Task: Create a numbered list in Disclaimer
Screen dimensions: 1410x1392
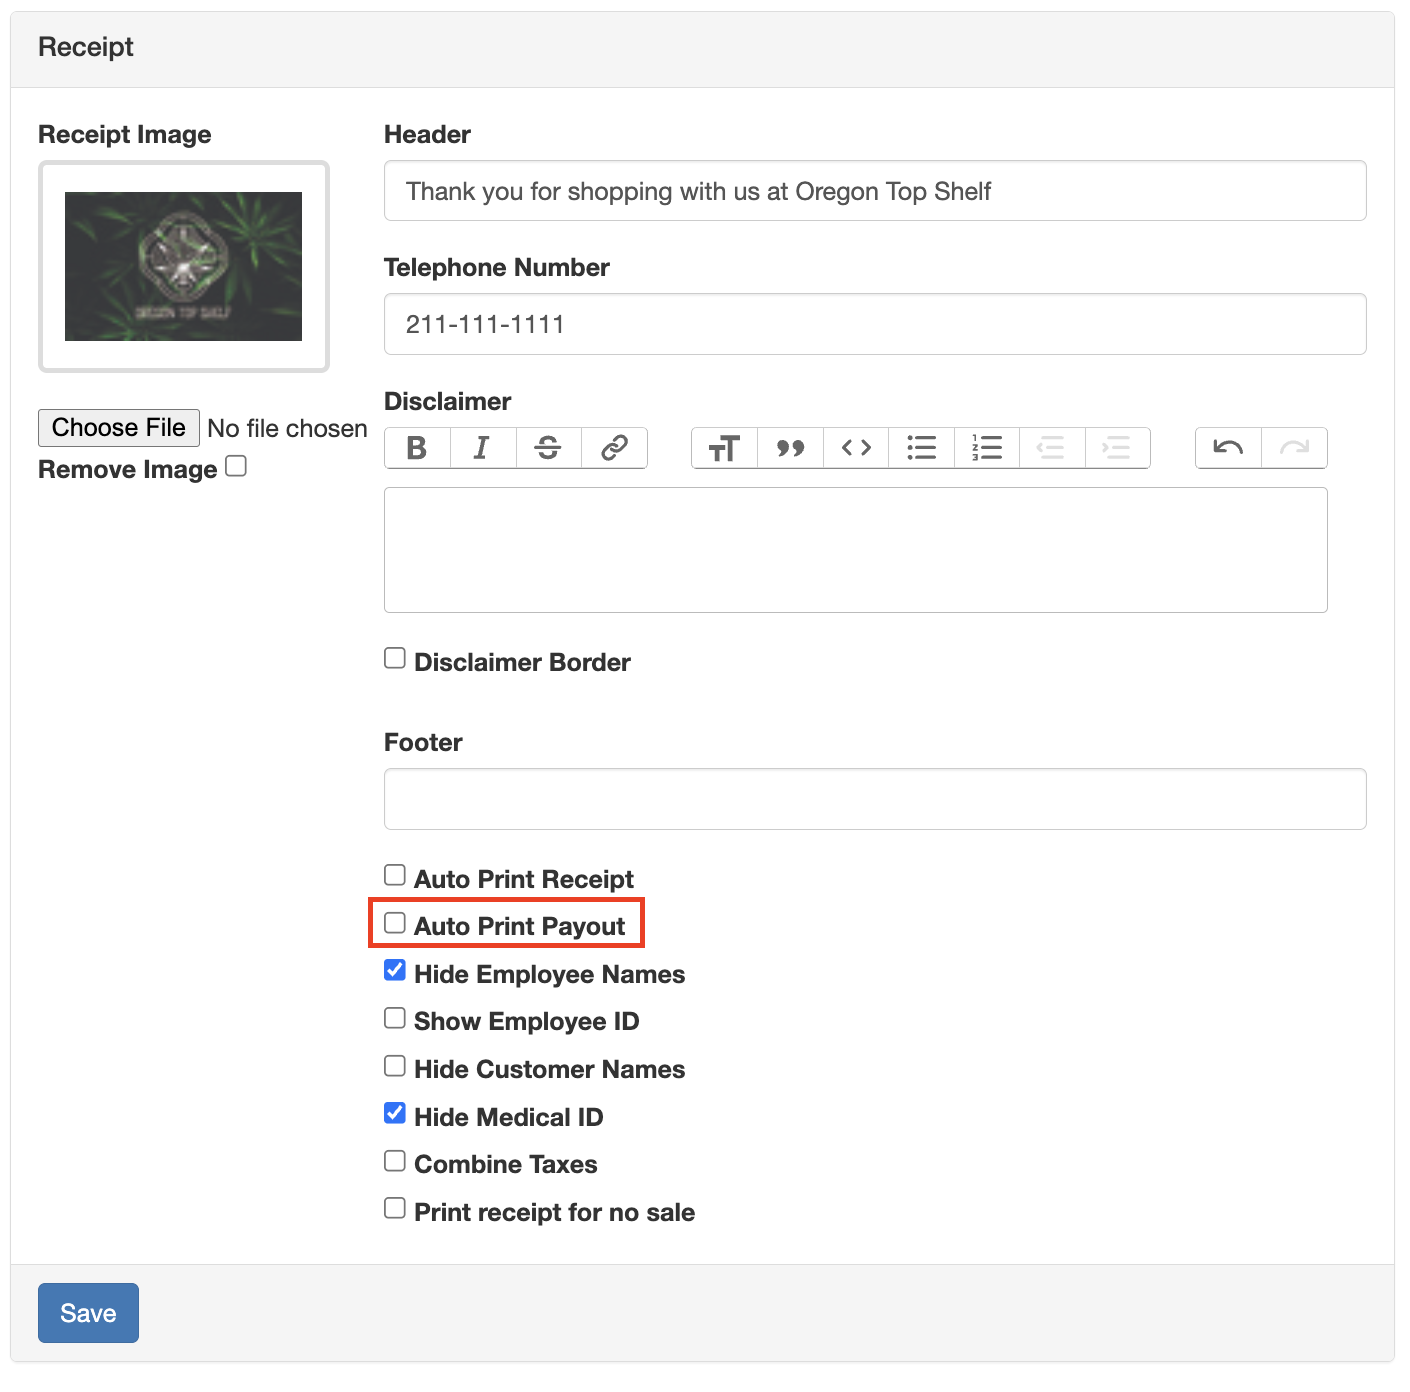Action: (x=987, y=448)
